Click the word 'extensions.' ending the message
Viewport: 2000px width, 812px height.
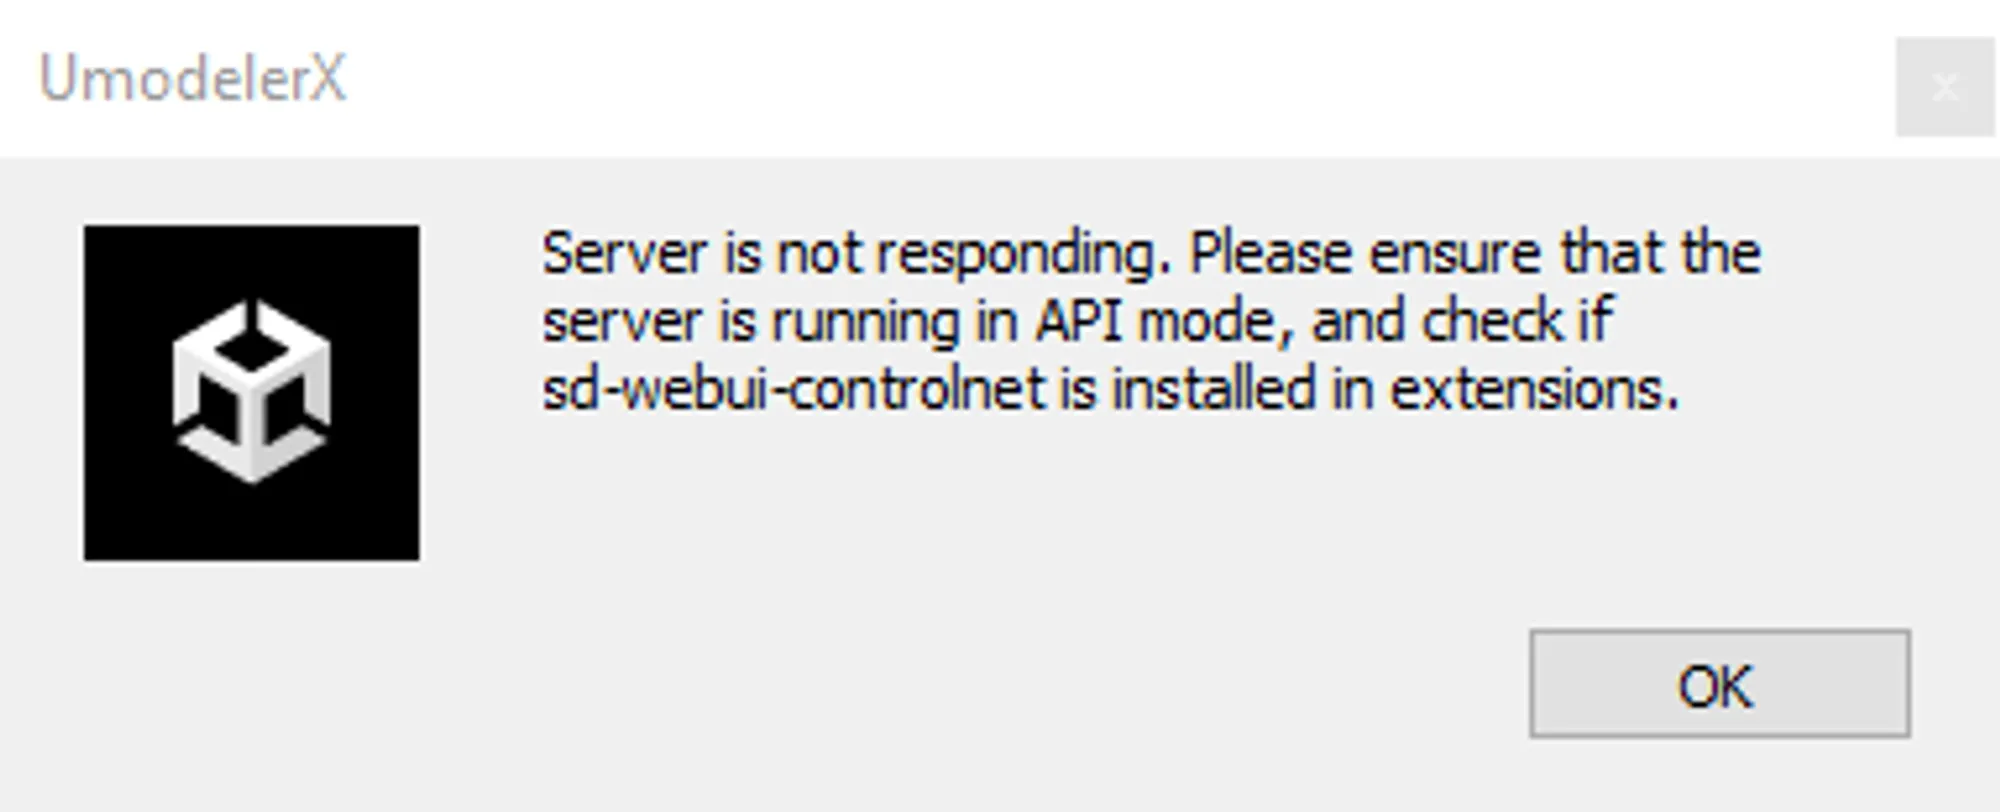pyautogui.click(x=1535, y=389)
